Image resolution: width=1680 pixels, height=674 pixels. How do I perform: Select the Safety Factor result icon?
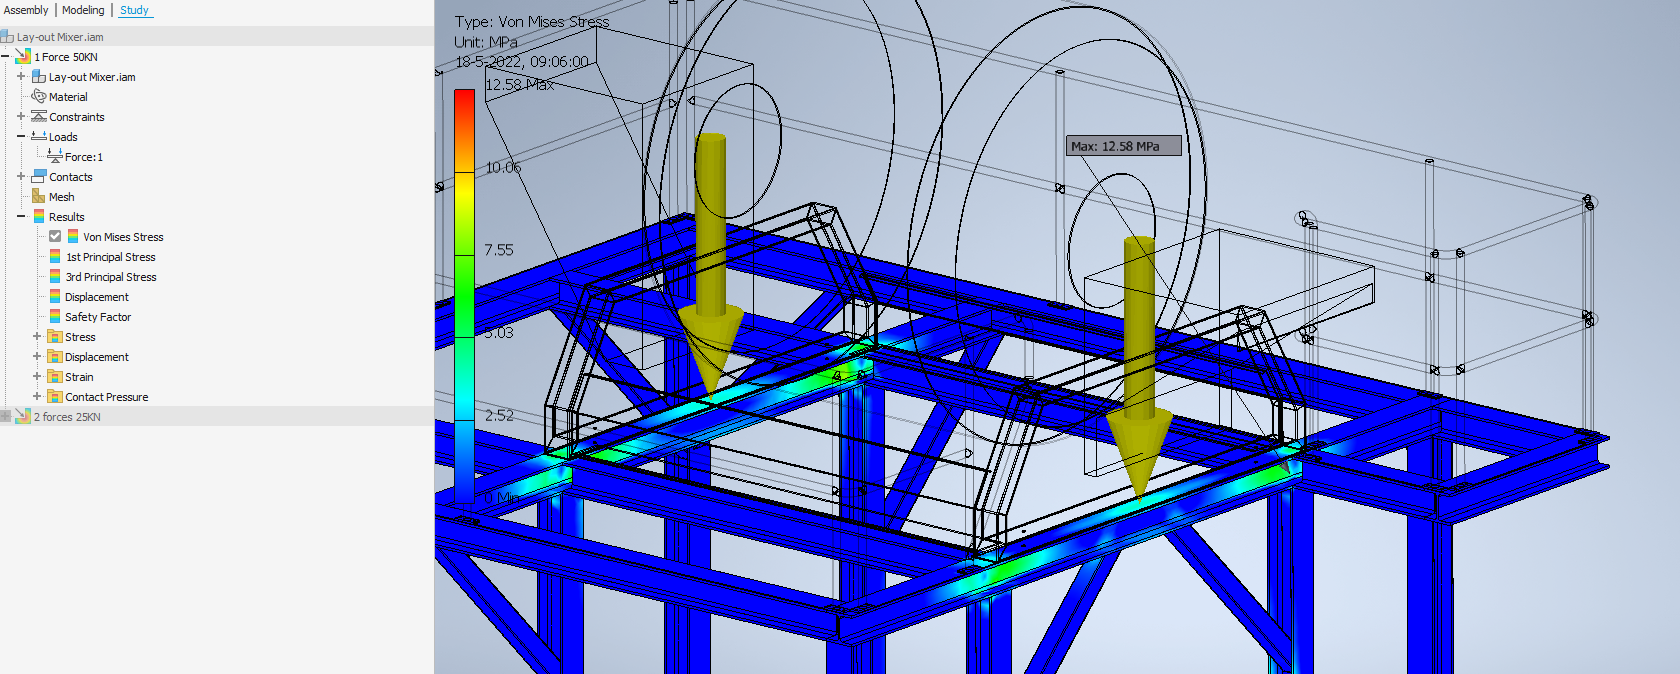(x=55, y=317)
